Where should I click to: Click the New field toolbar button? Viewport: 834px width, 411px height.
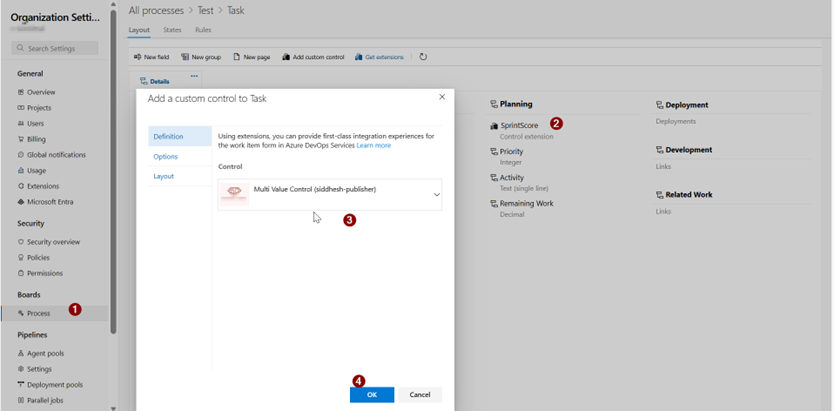[151, 57]
